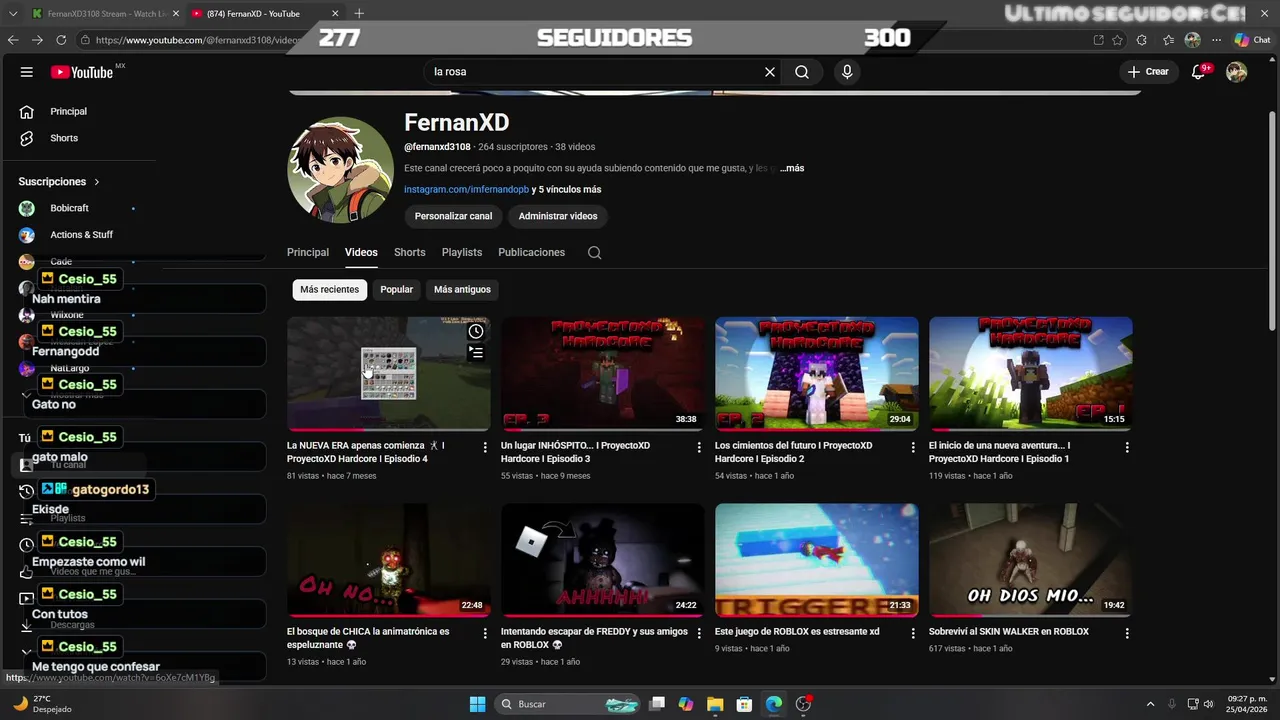Open OBS Studio from the taskbar
The height and width of the screenshot is (720, 1280).
click(803, 704)
